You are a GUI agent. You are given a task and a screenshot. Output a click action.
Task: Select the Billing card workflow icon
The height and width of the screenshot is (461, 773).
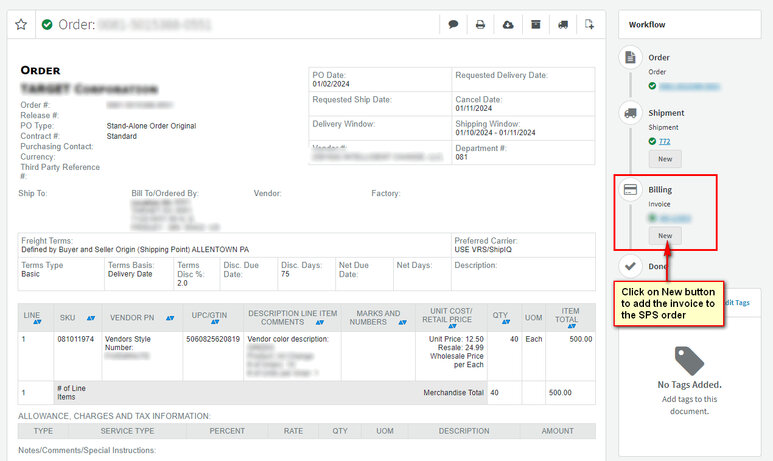[630, 190]
